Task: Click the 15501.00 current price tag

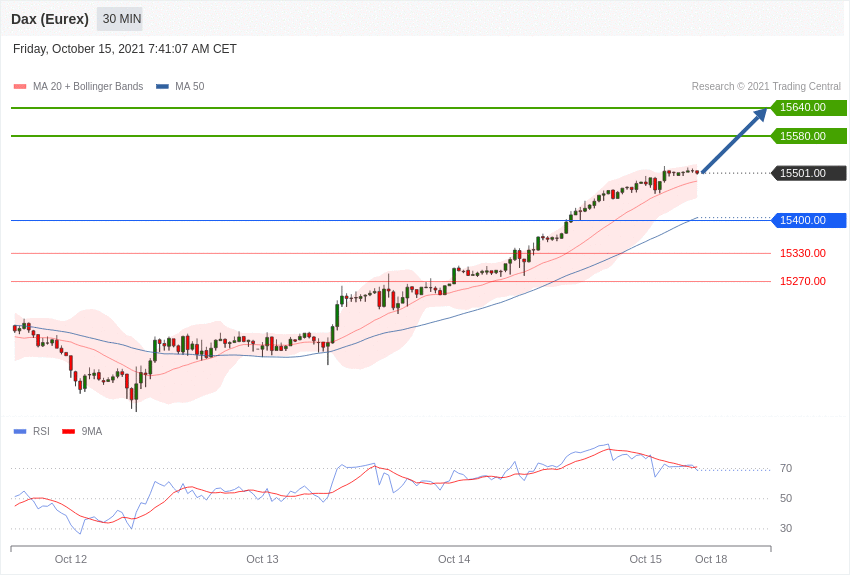Action: (x=808, y=173)
